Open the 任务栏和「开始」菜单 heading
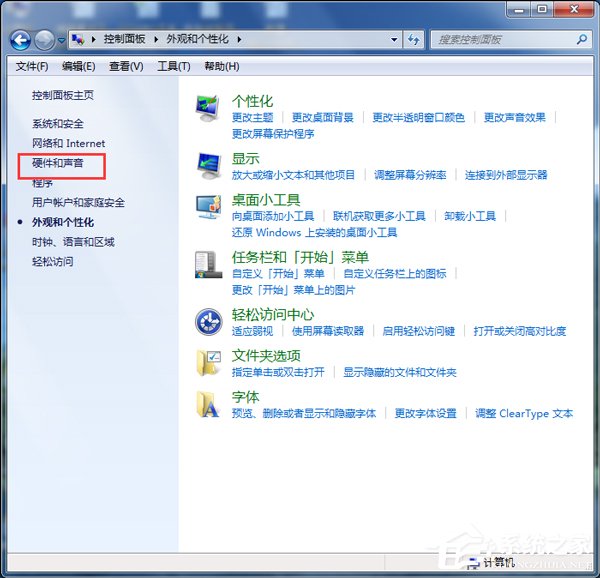This screenshot has width=600, height=578. [300, 257]
